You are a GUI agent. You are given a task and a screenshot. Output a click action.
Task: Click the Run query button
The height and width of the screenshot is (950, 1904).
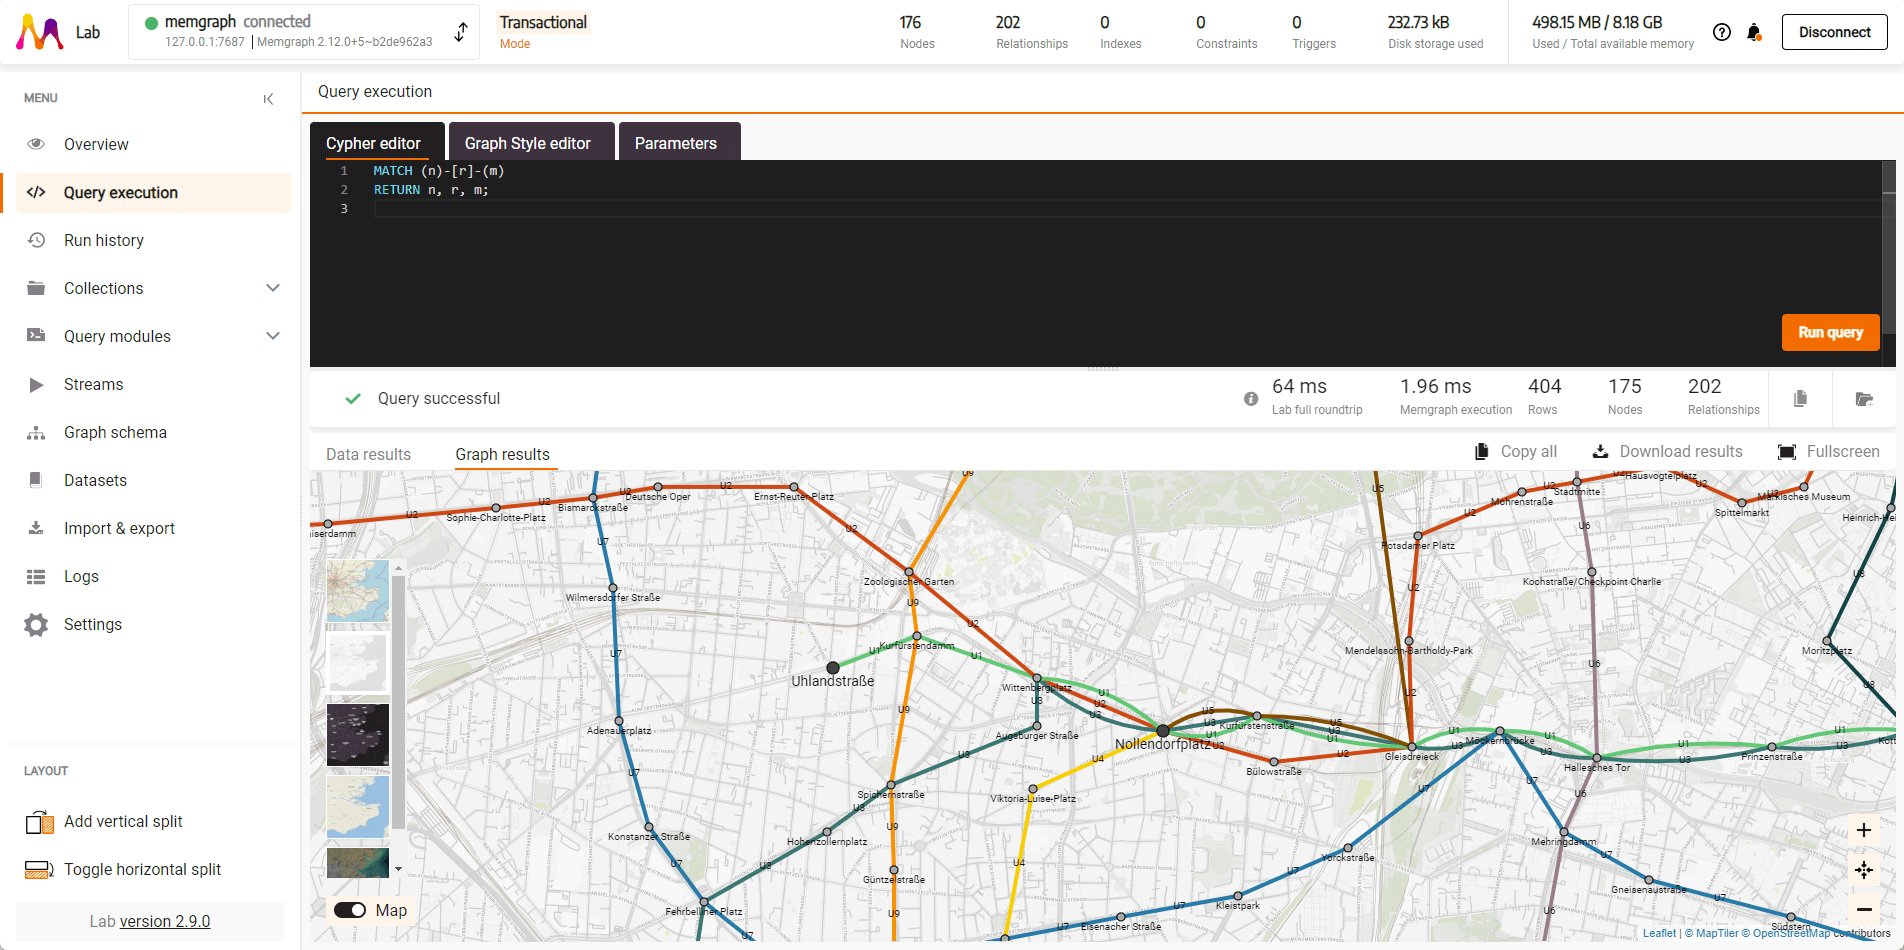tap(1830, 332)
